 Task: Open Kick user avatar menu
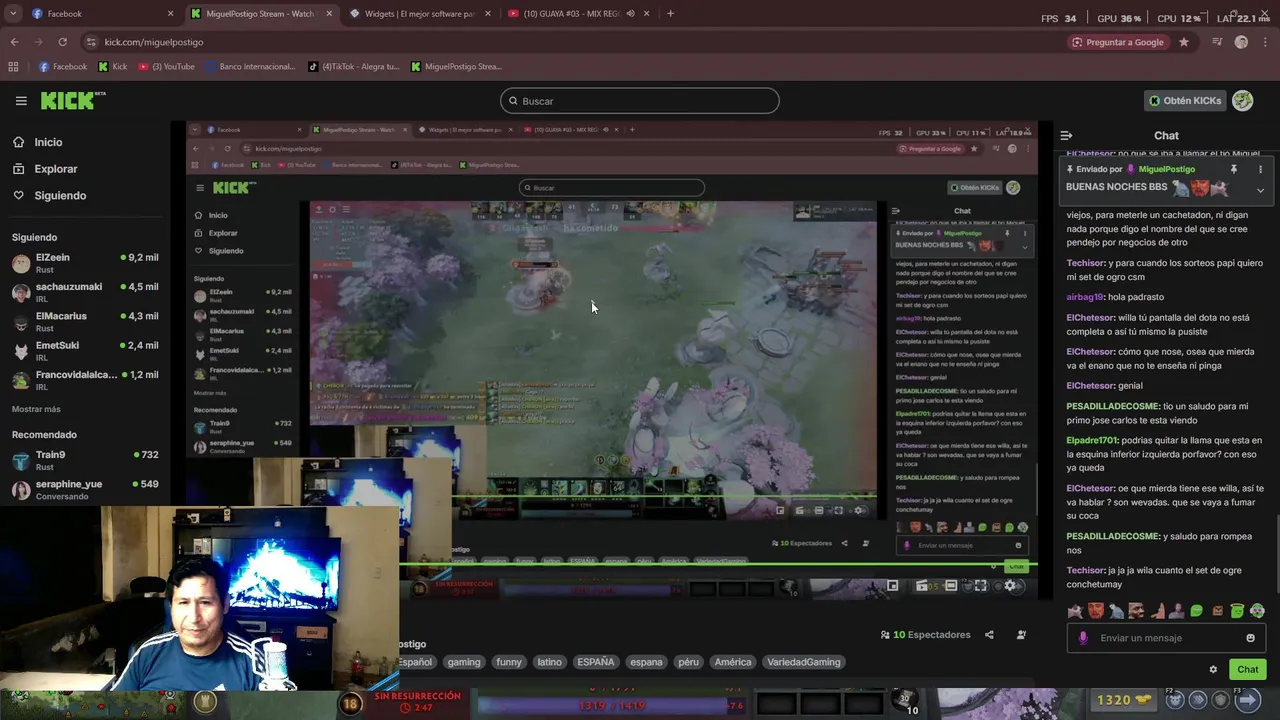(x=1242, y=100)
